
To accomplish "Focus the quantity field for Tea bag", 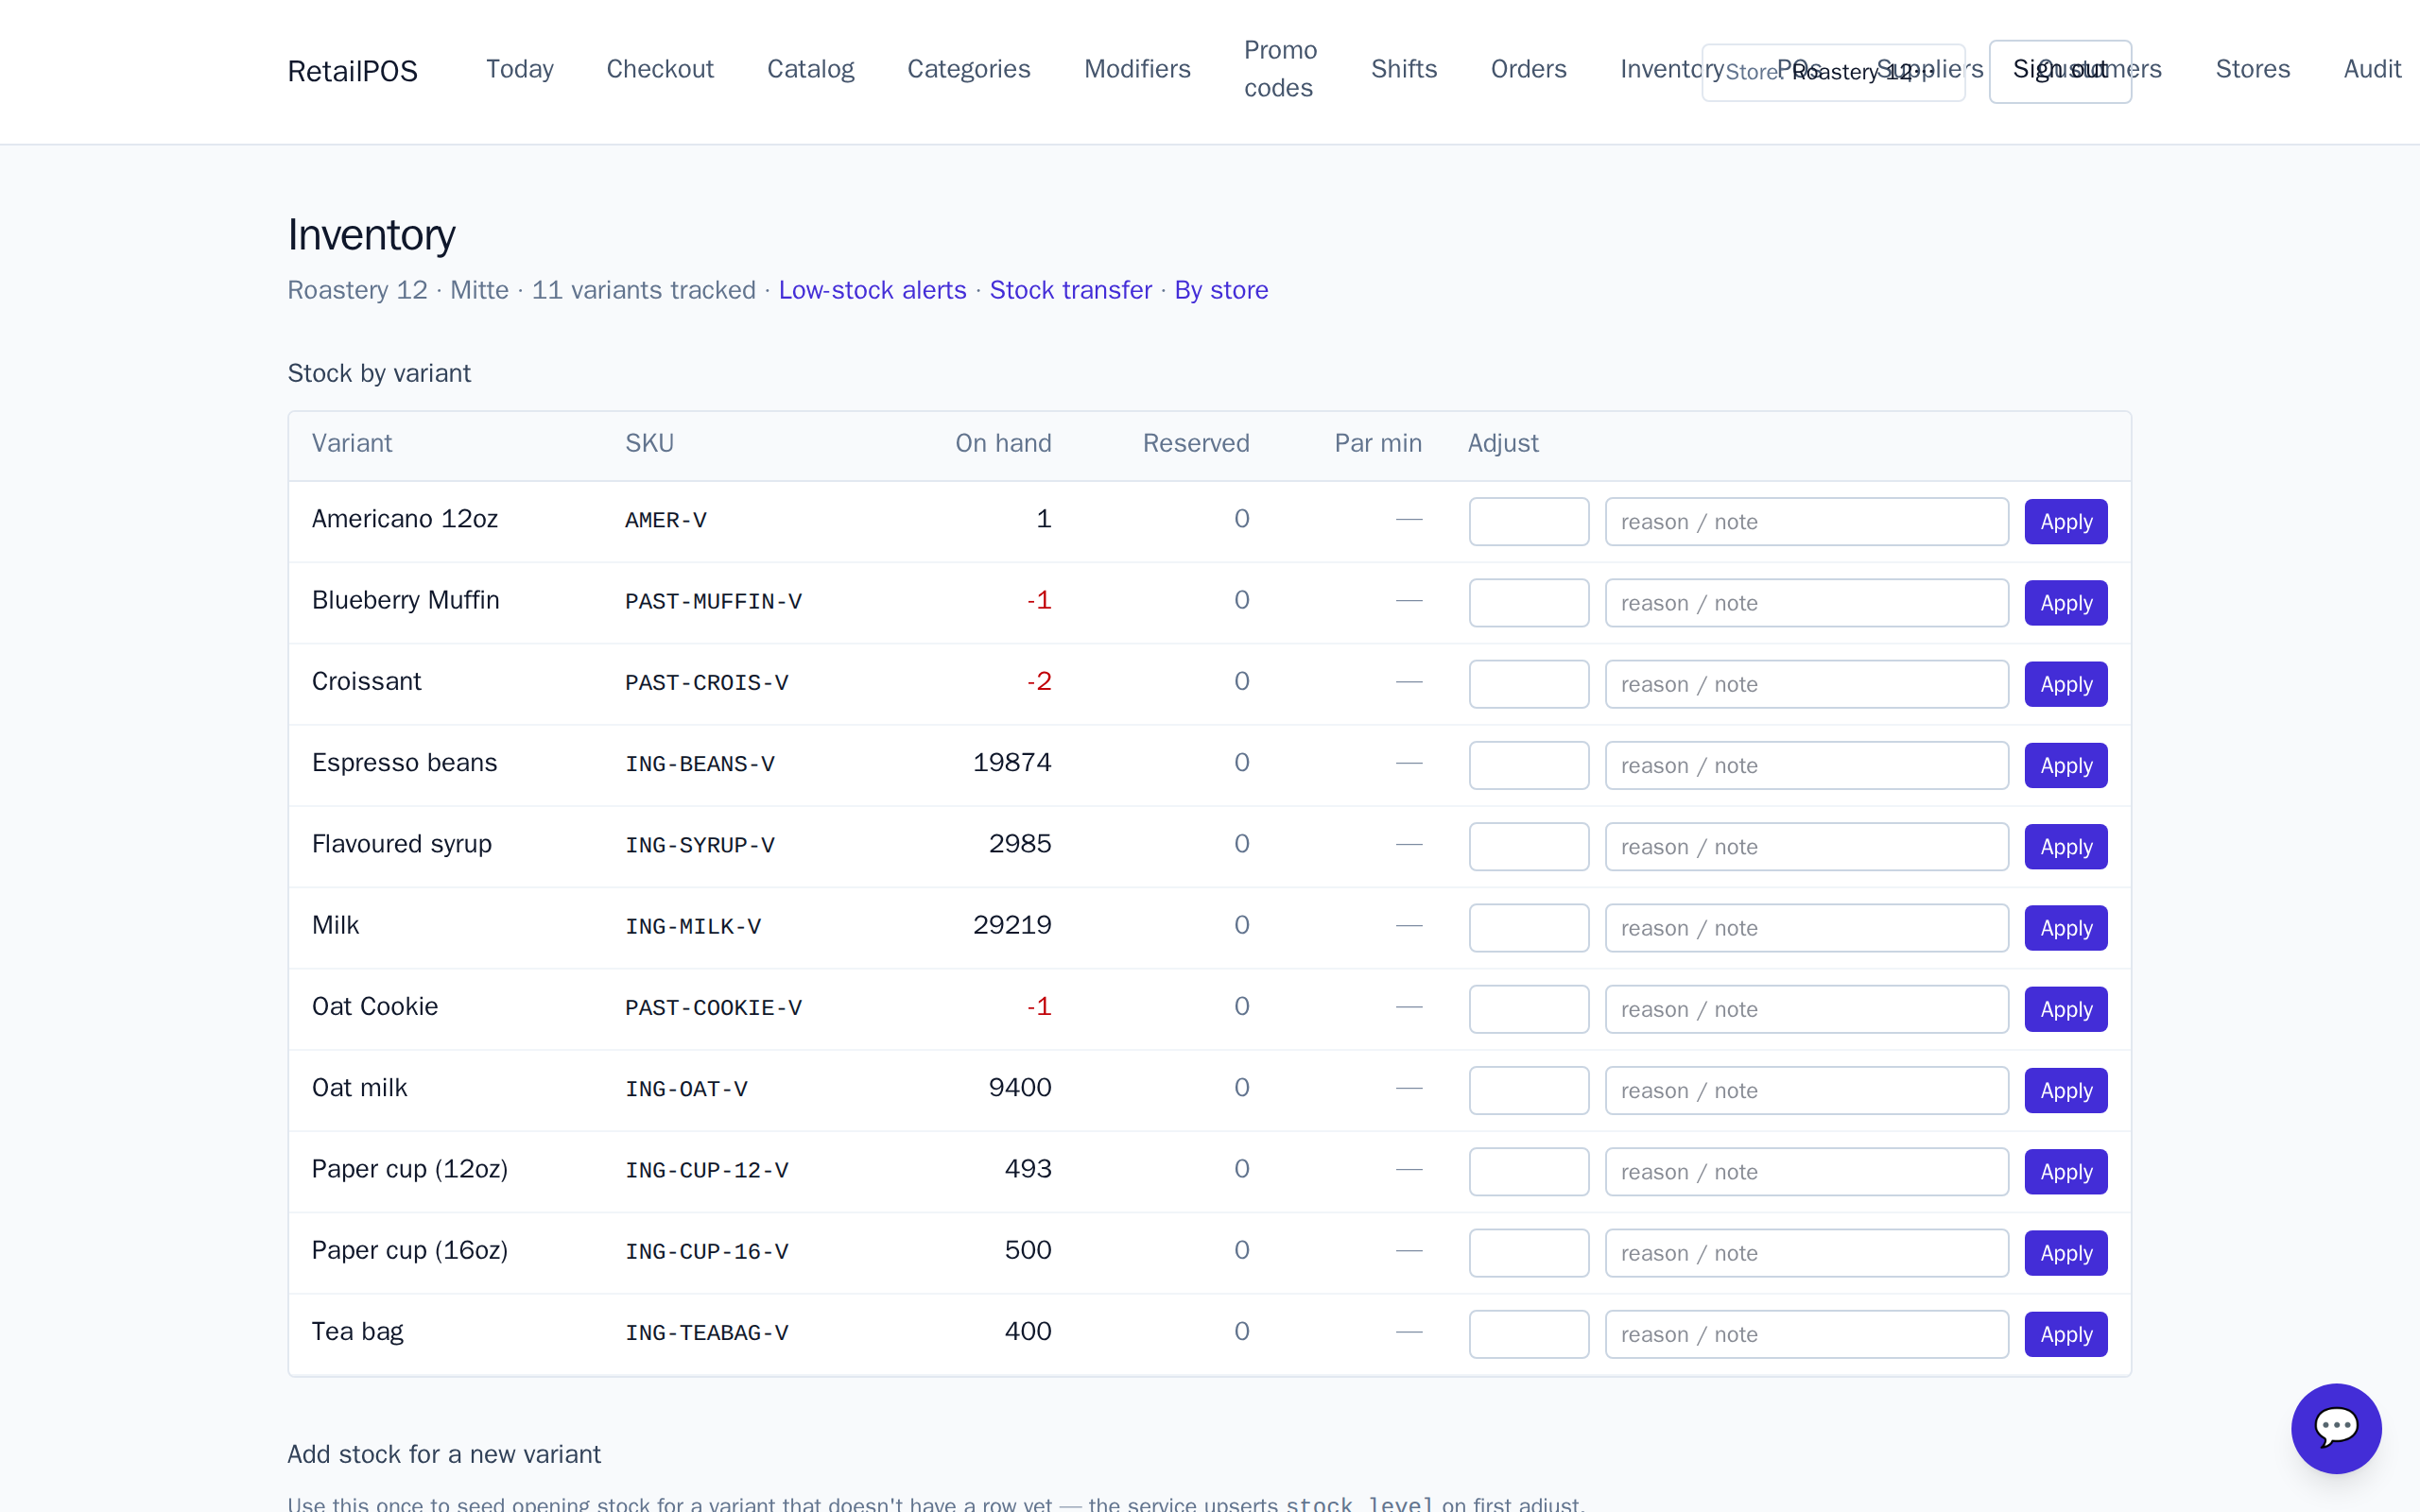I will (1528, 1334).
